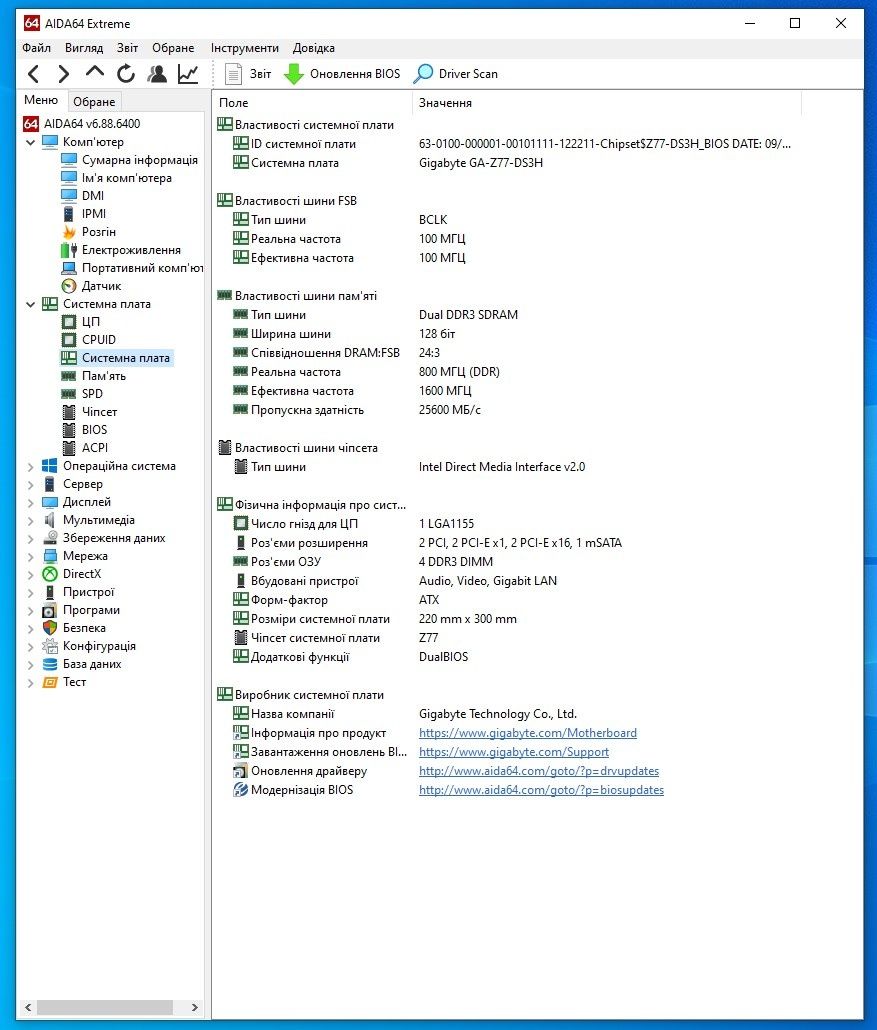This screenshot has height=1030, width=877.
Task: Go up one level with Up arrow
Action: [95, 73]
